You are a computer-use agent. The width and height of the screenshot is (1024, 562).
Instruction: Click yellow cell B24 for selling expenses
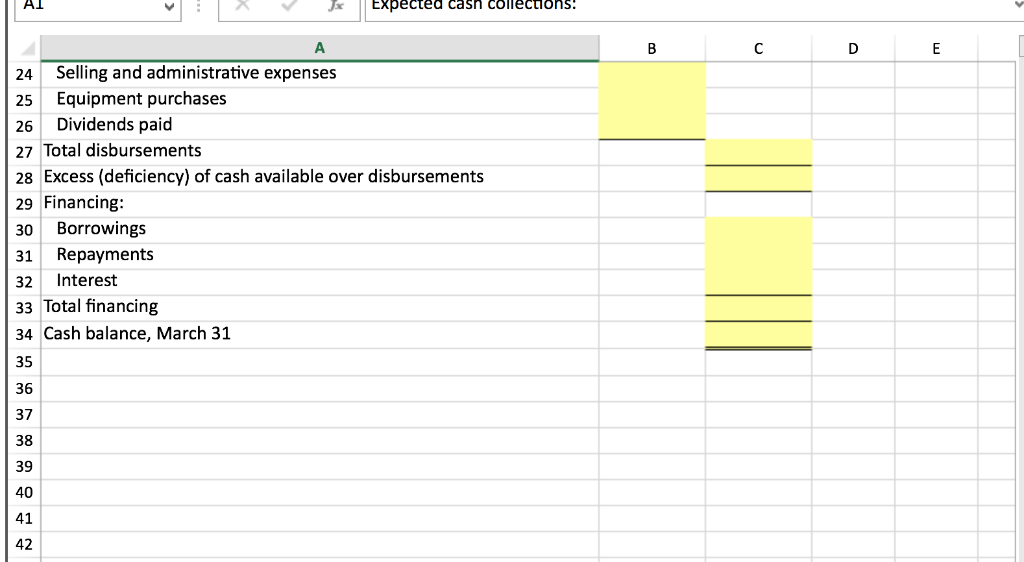(x=652, y=74)
